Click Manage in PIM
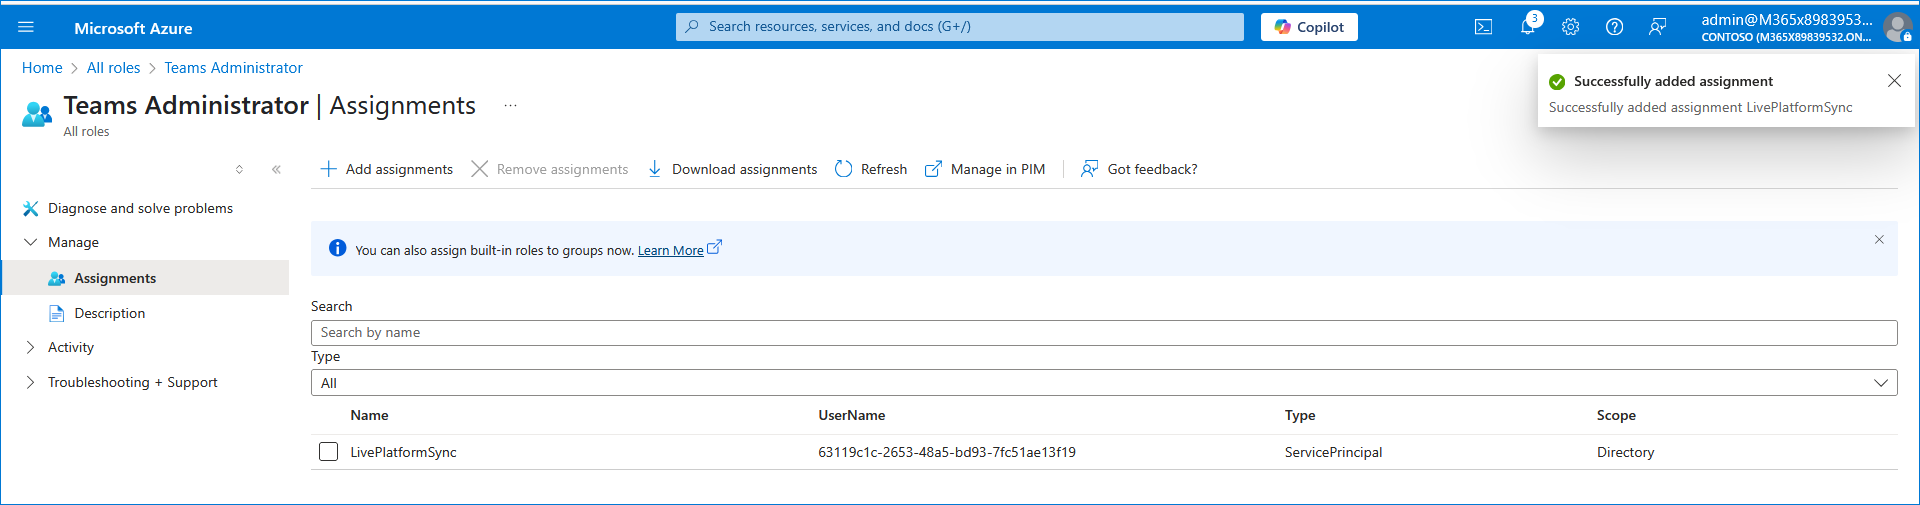The height and width of the screenshot is (505, 1920). pos(985,169)
